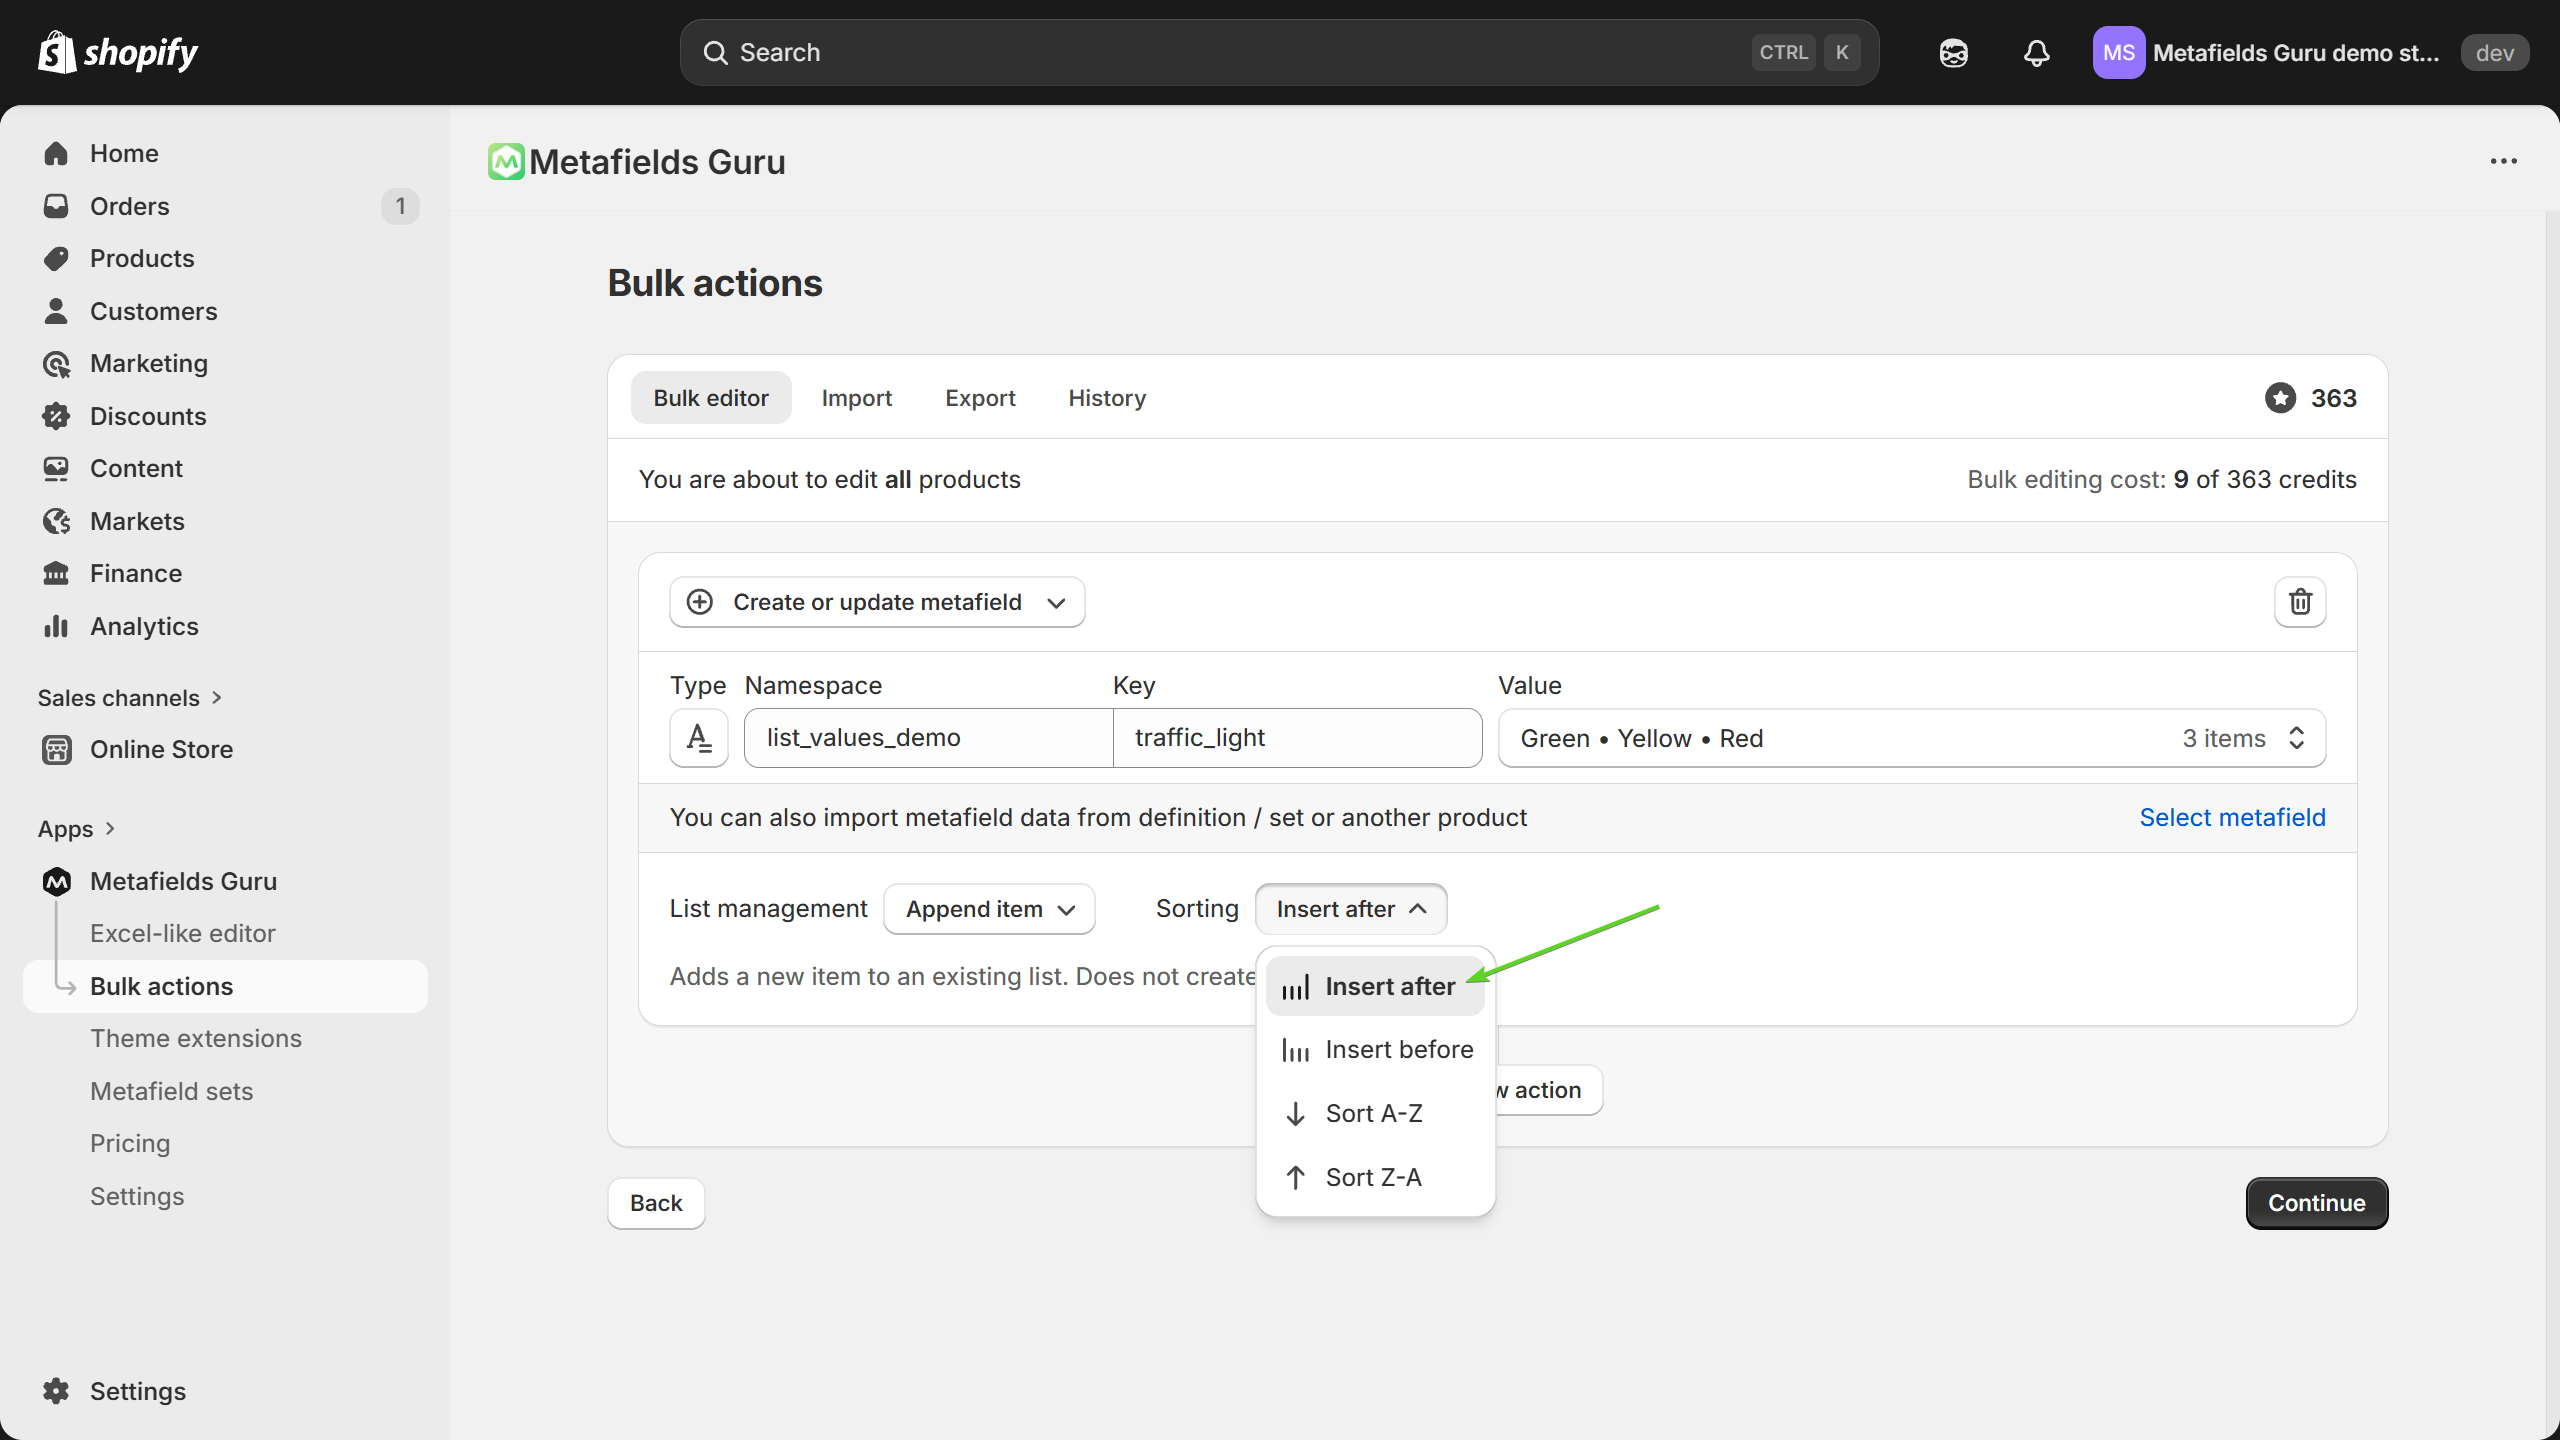Choose Sort A-Z from the dropdown
The width and height of the screenshot is (2560, 1440).
point(1373,1113)
